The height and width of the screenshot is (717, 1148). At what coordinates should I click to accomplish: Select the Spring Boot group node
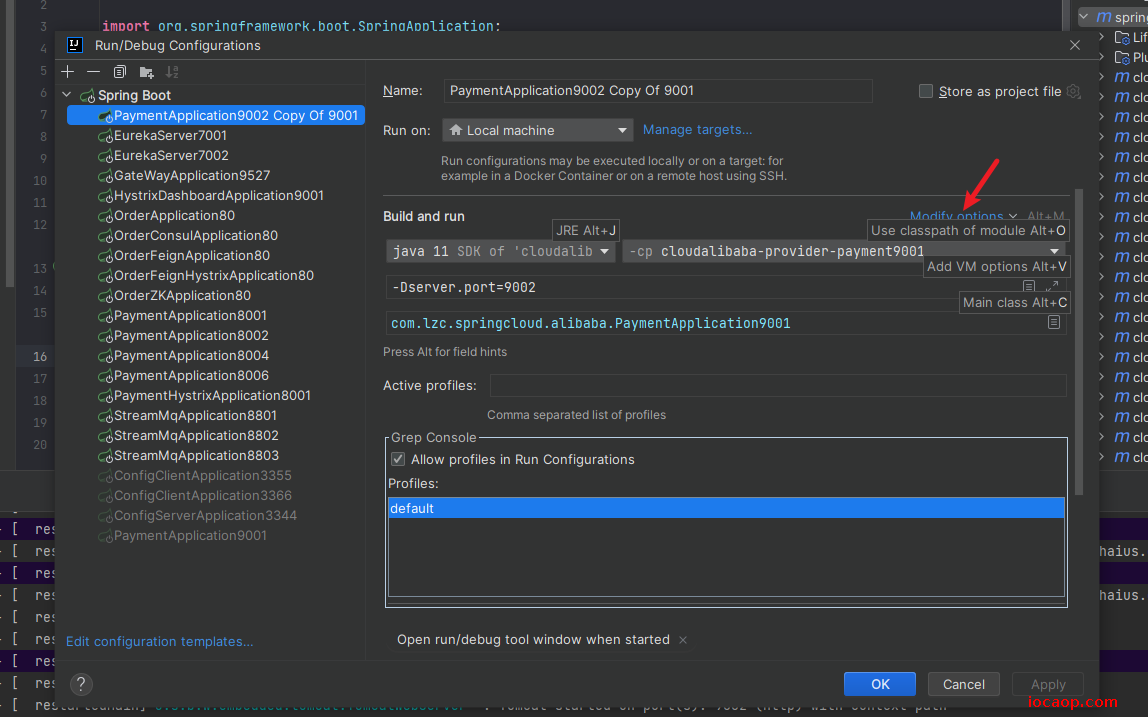(134, 95)
